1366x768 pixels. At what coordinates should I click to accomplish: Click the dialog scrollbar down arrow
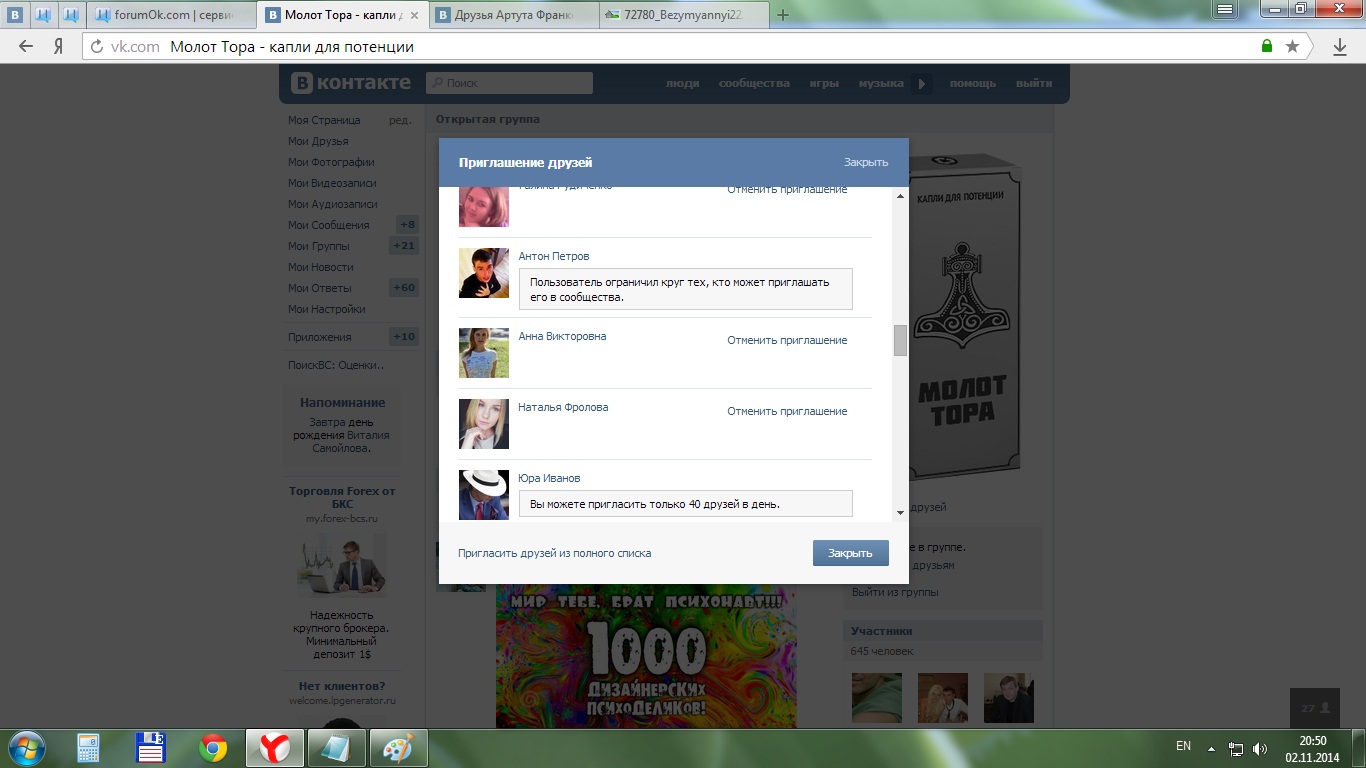click(900, 513)
